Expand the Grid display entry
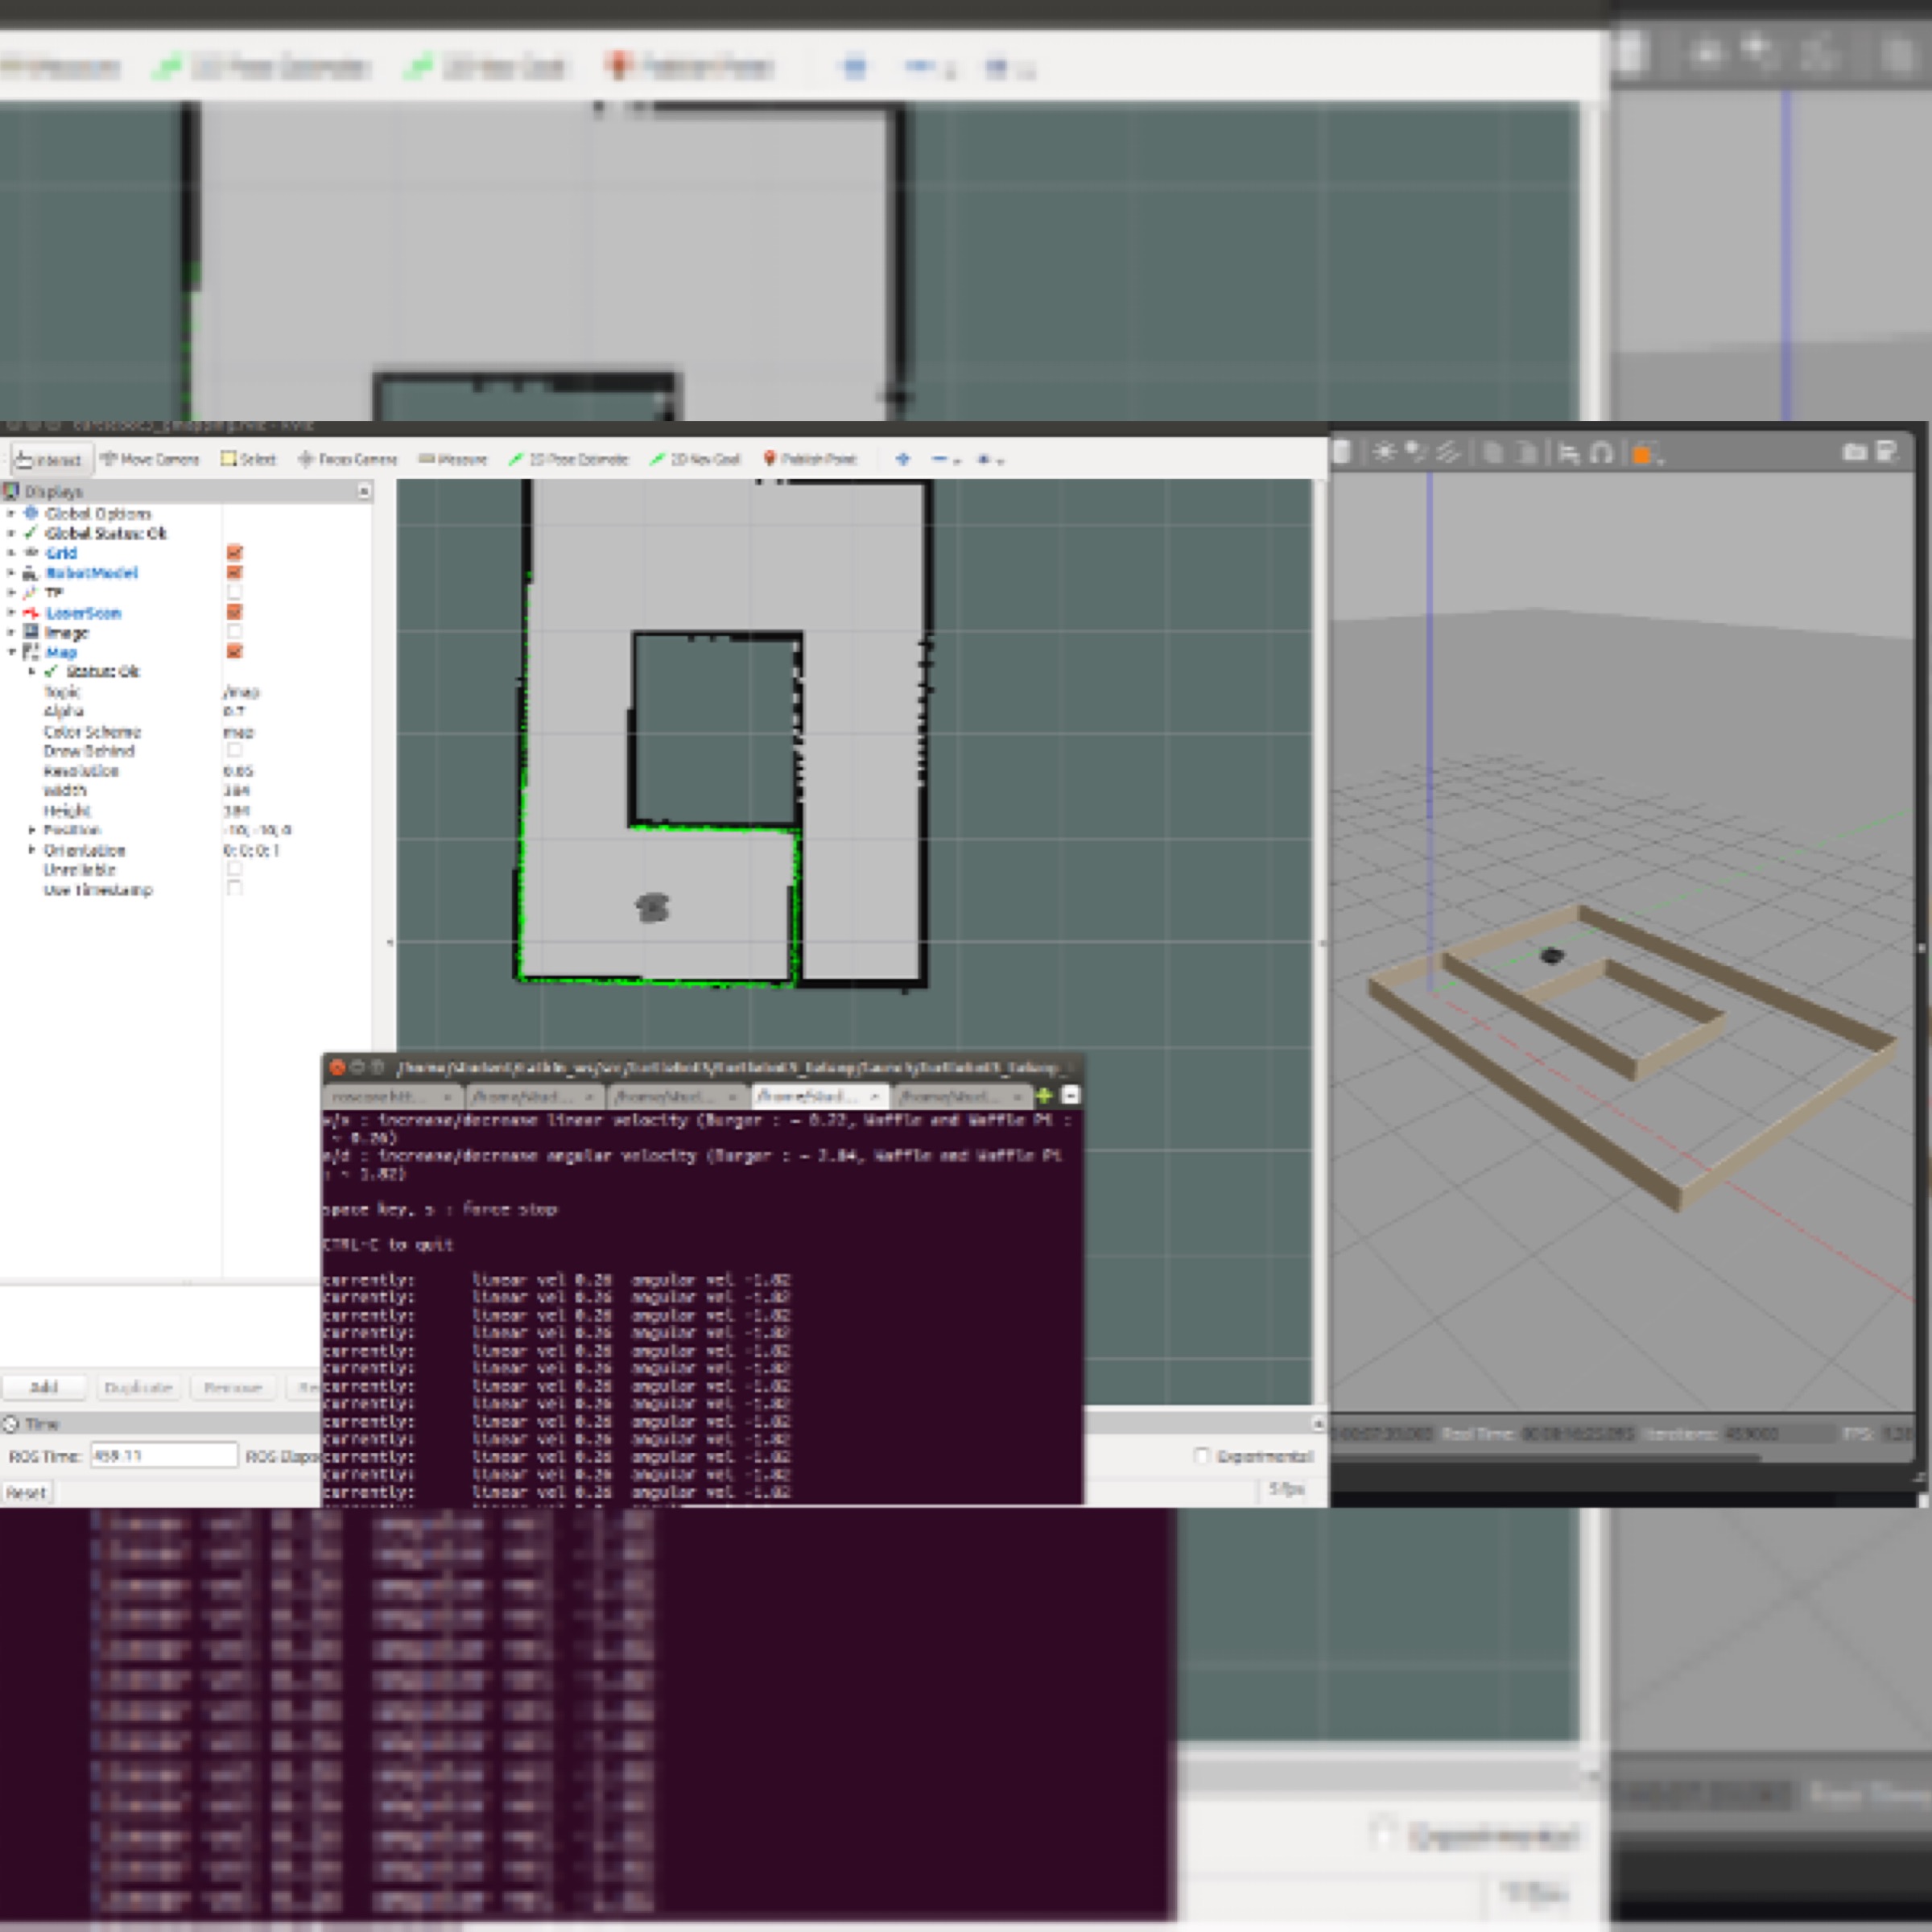The image size is (1932, 1932). coord(11,553)
